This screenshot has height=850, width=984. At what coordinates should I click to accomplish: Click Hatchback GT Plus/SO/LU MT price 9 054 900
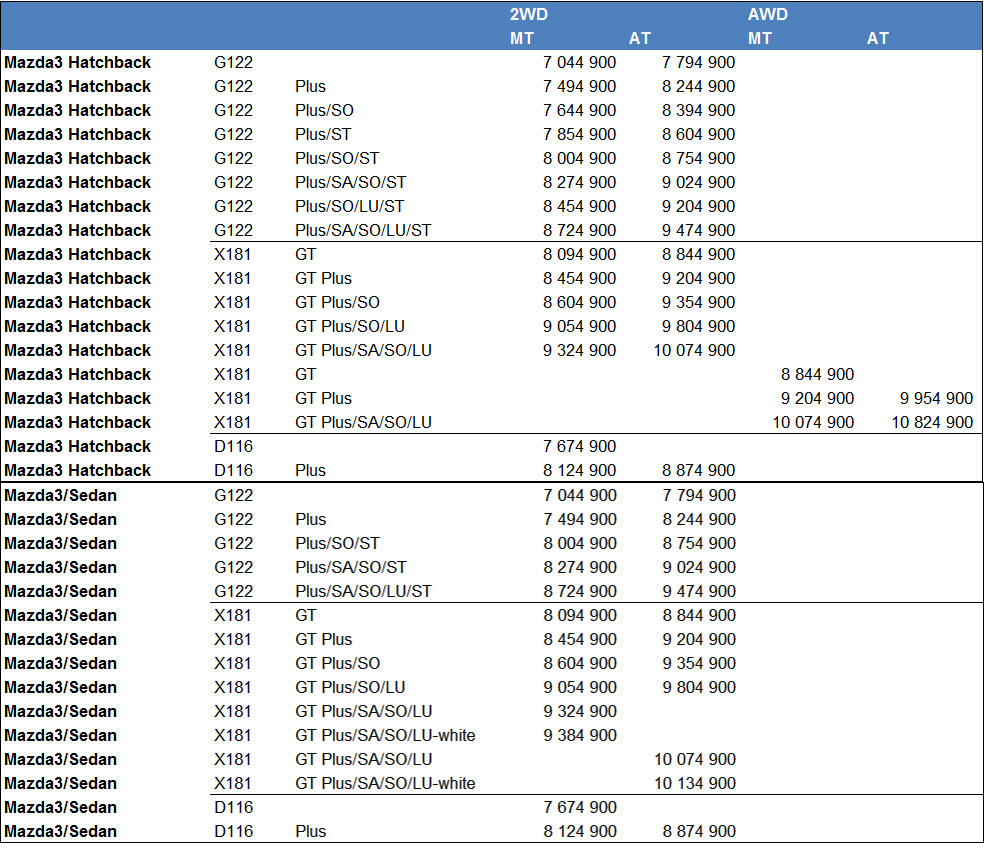[579, 326]
